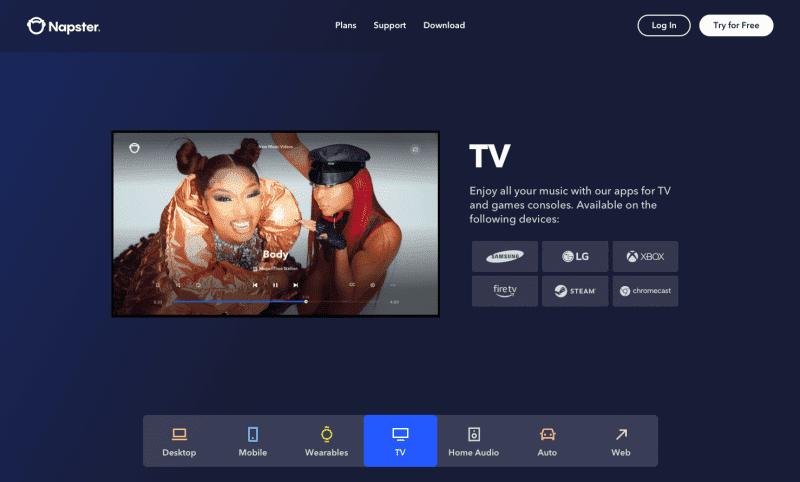This screenshot has width=800, height=482.
Task: Toggle the CC captions icon in video
Action: click(x=352, y=285)
